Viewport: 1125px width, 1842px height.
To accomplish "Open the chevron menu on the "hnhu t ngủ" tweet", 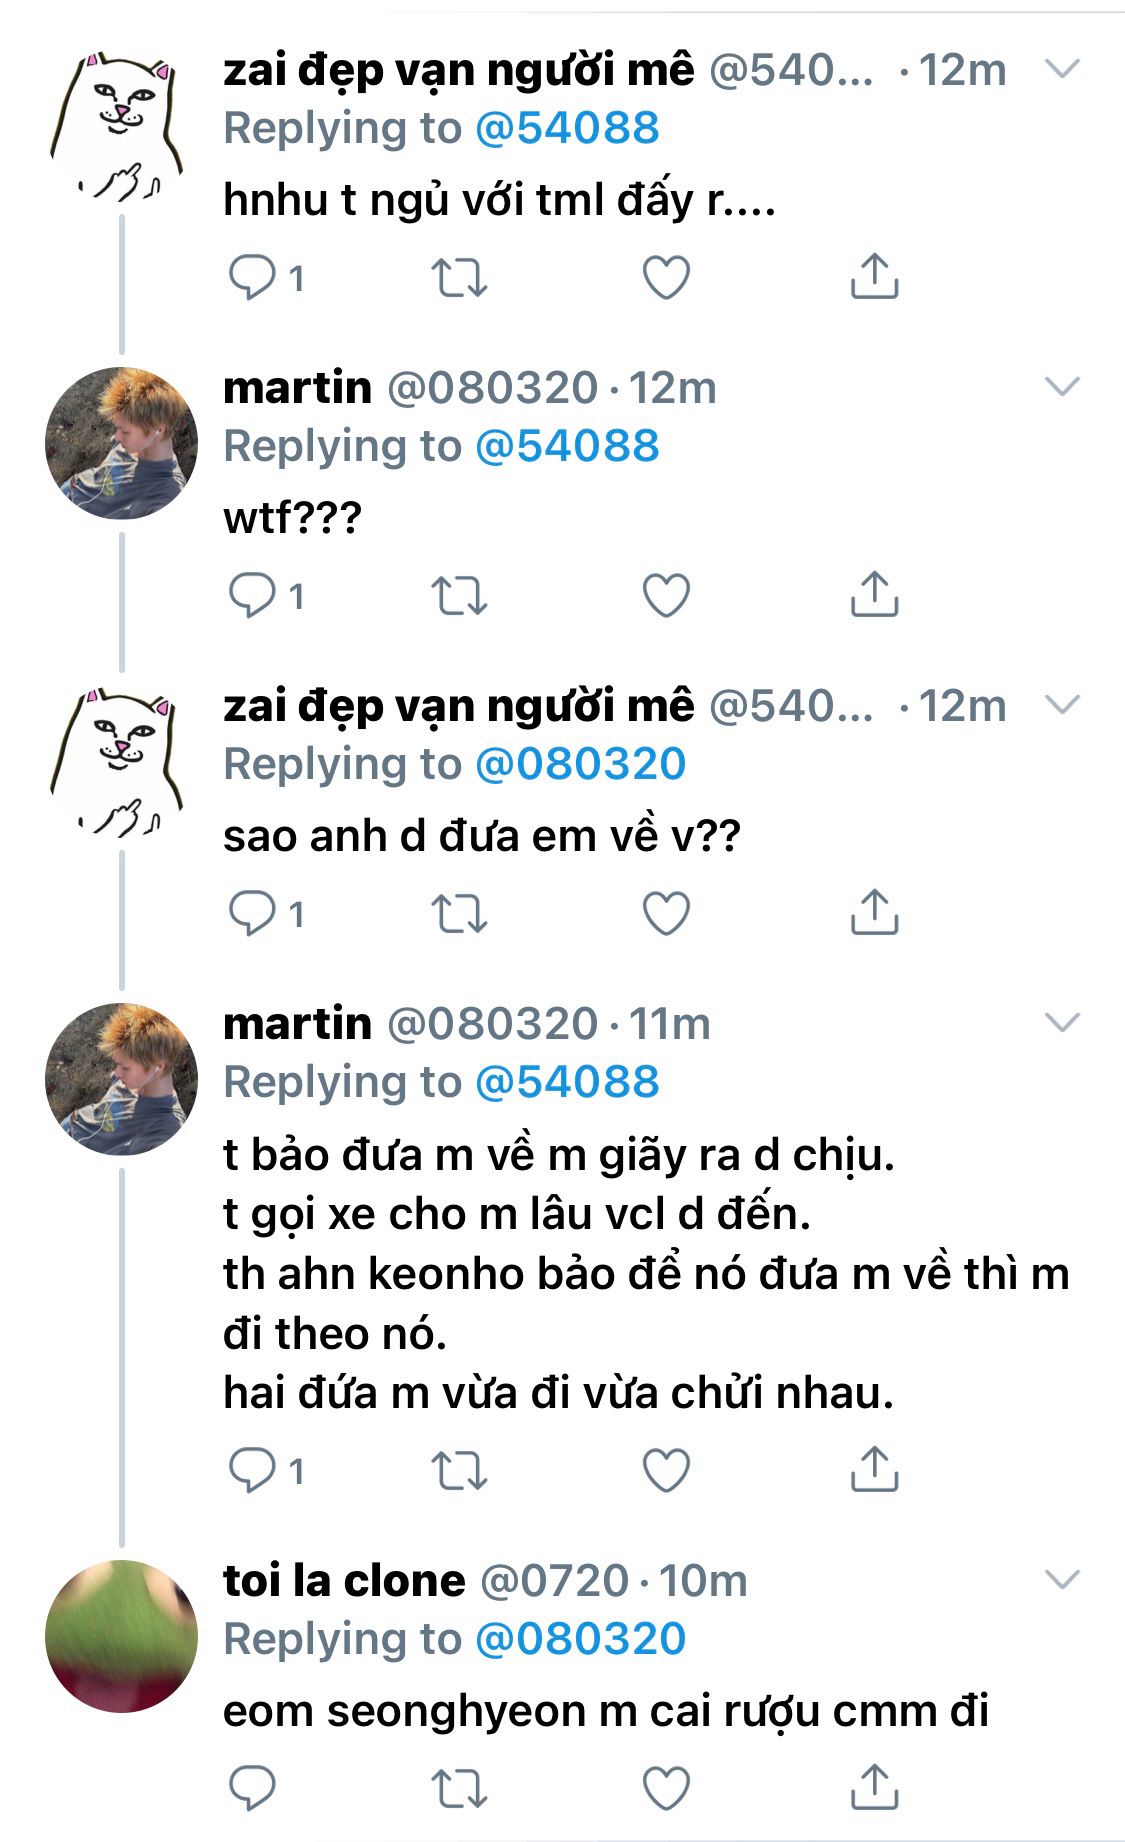I will pos(1062,69).
